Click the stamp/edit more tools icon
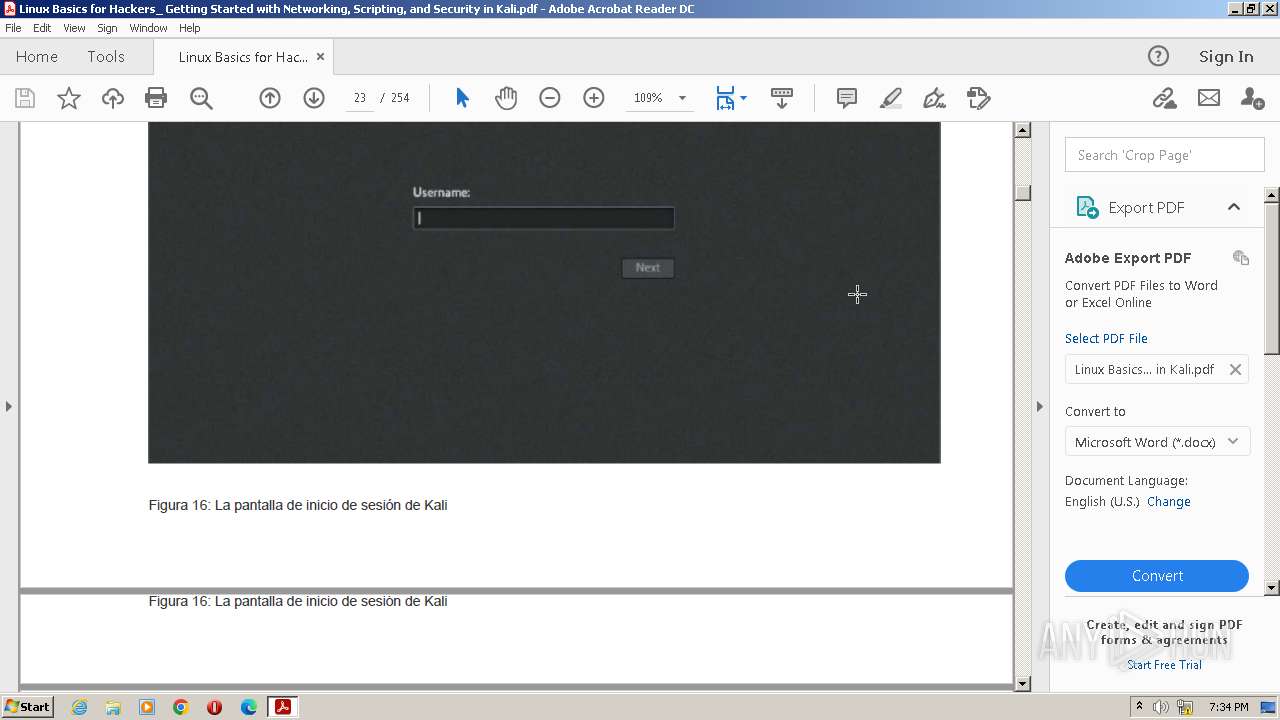The width and height of the screenshot is (1280, 720). point(979,98)
